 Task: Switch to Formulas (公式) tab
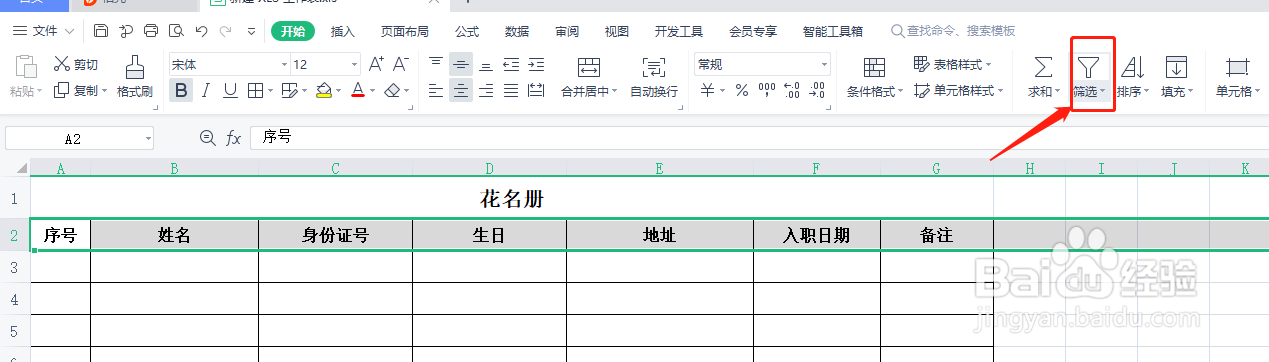467,31
